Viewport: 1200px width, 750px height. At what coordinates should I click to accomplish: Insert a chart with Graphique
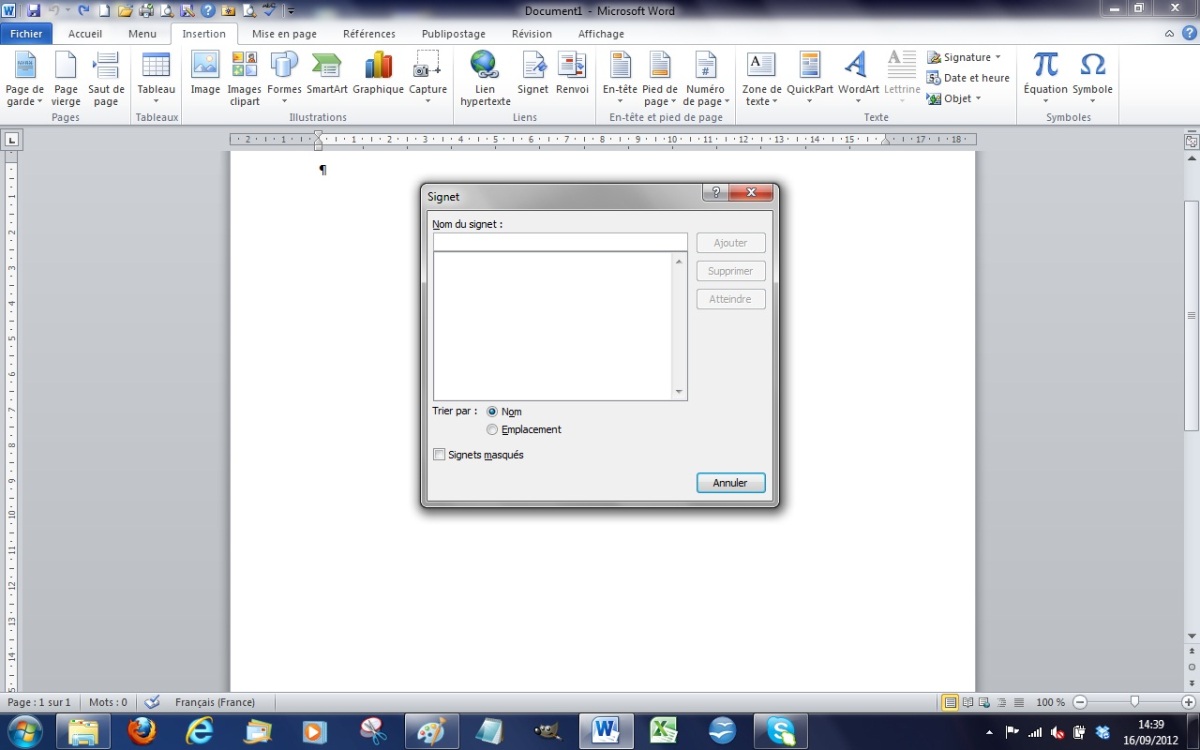coord(378,74)
